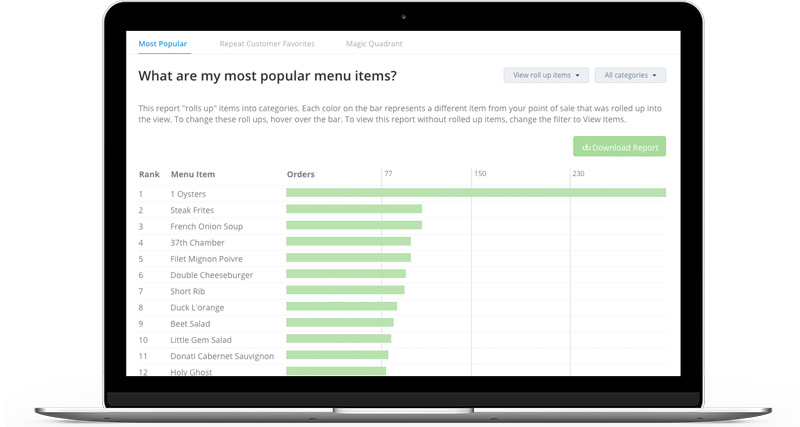Click the Donati Cabernet Sauvignon order bar
Screen dimensions: 800x427
(x=337, y=355)
